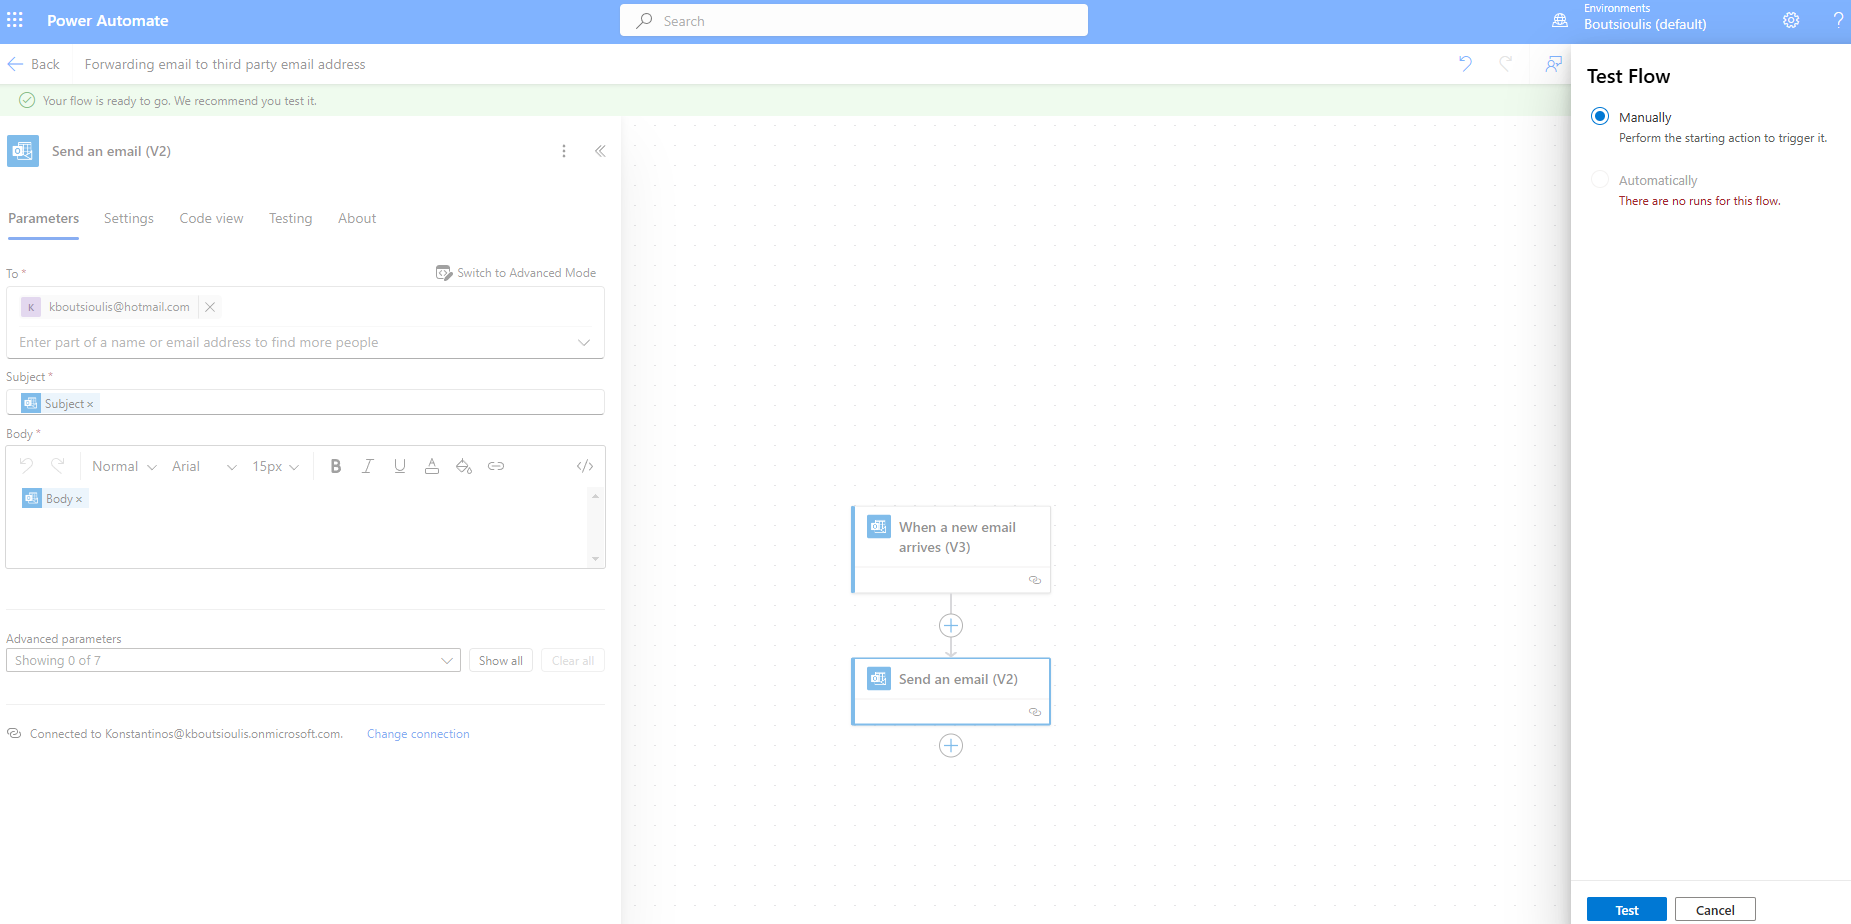This screenshot has height=924, width=1851.
Task: Open the Arial font dropdown
Action: click(204, 466)
